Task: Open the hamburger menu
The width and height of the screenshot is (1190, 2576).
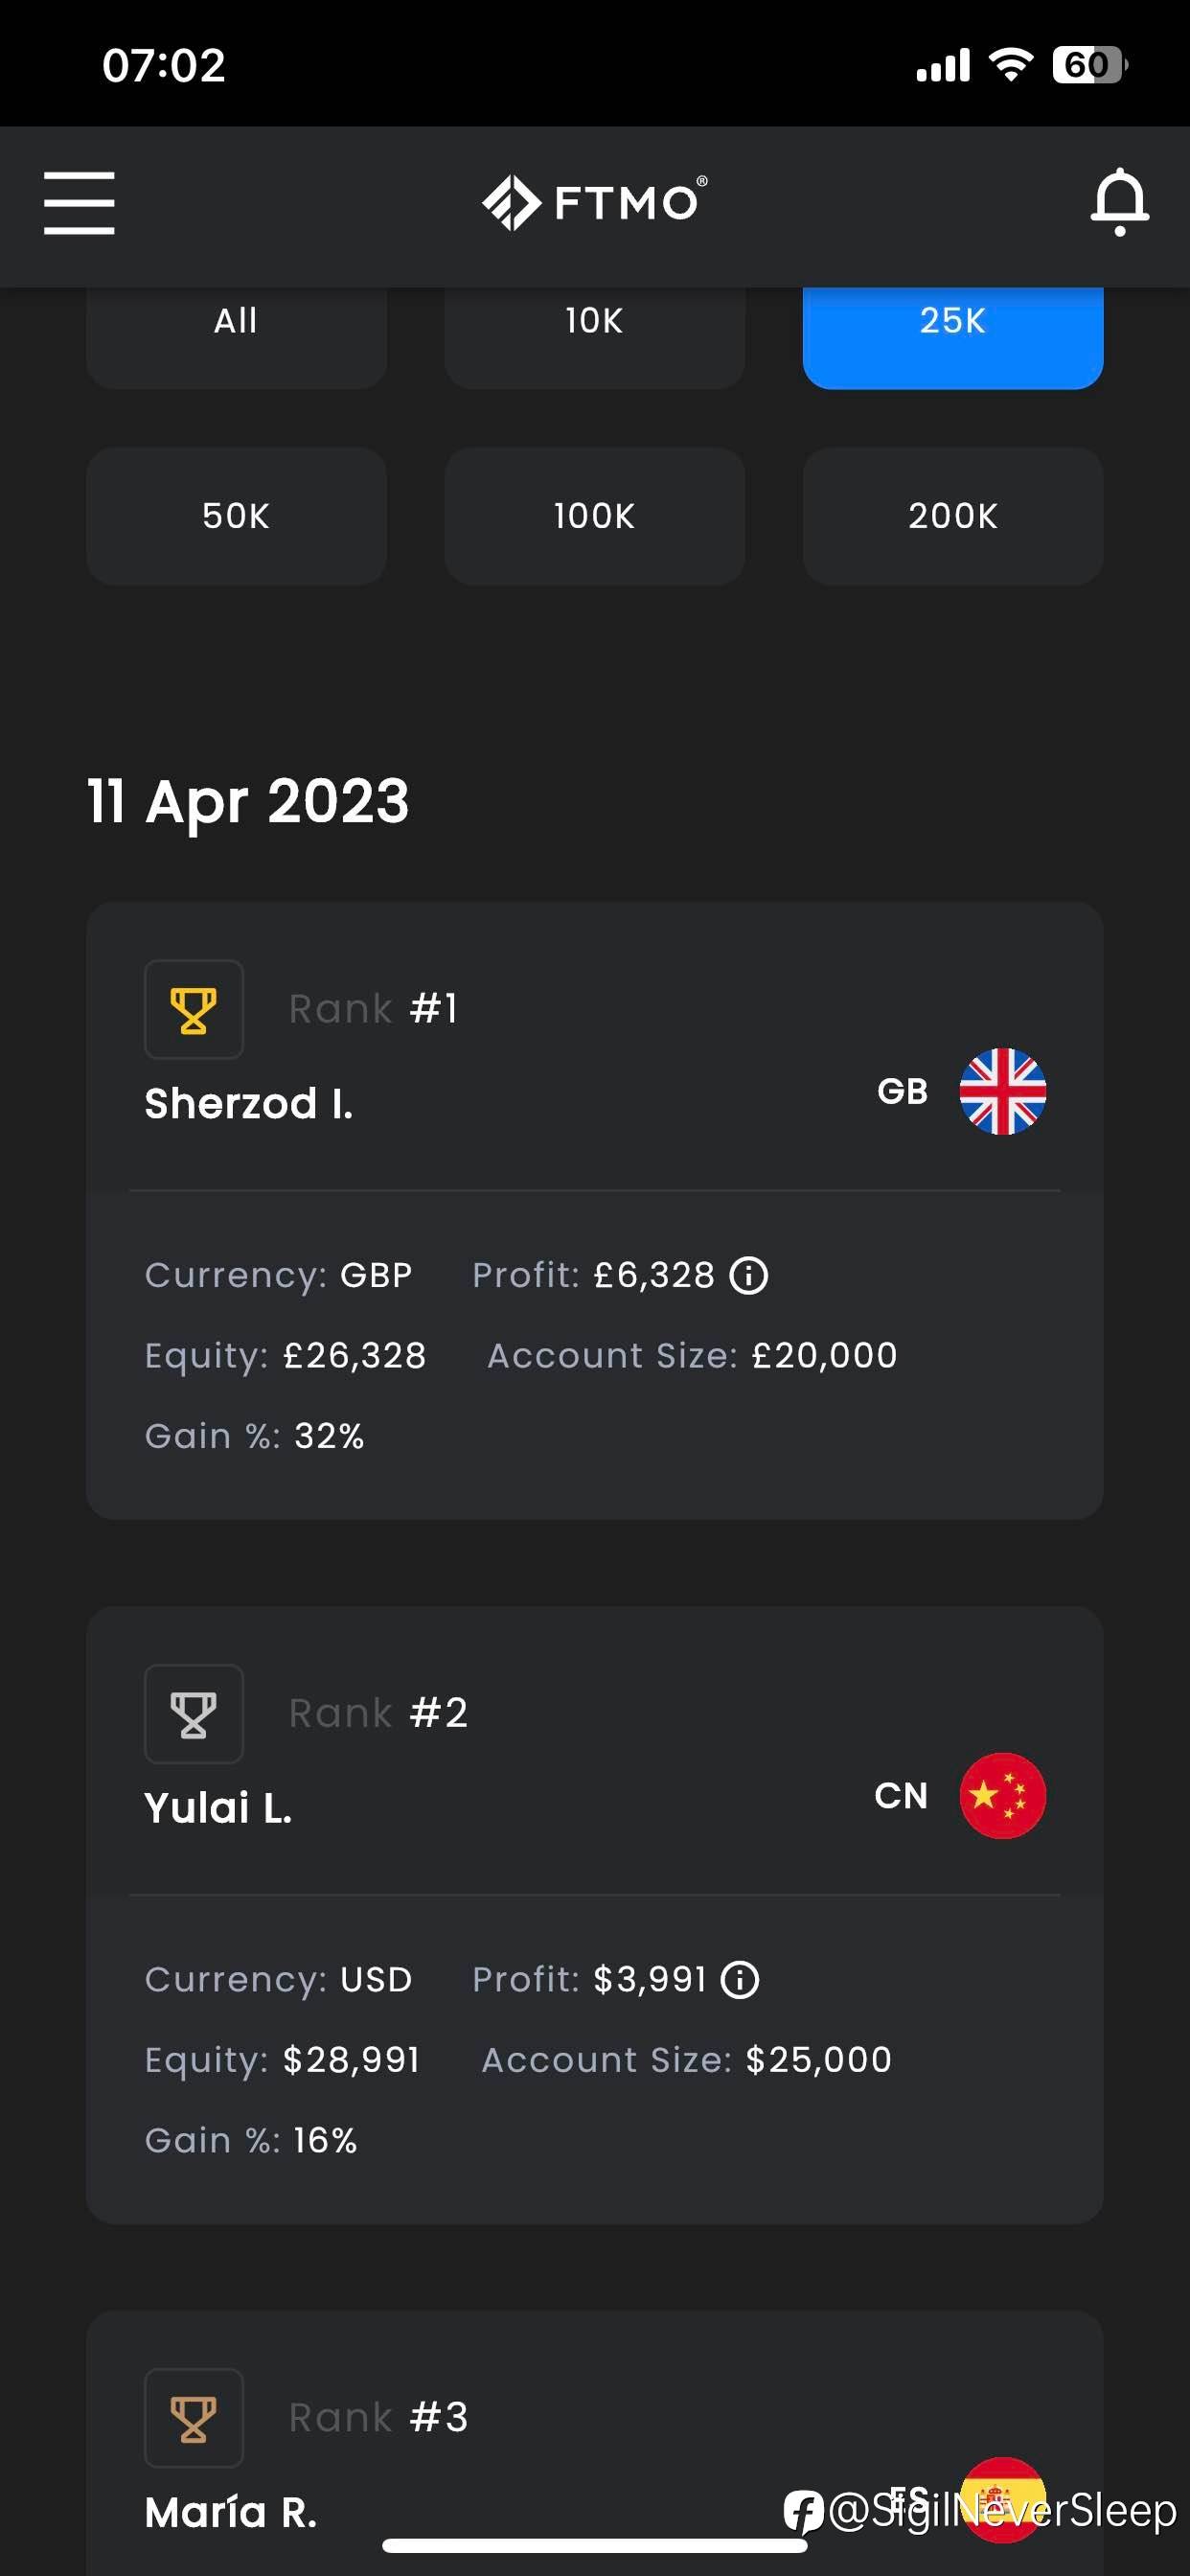Action: tap(79, 203)
